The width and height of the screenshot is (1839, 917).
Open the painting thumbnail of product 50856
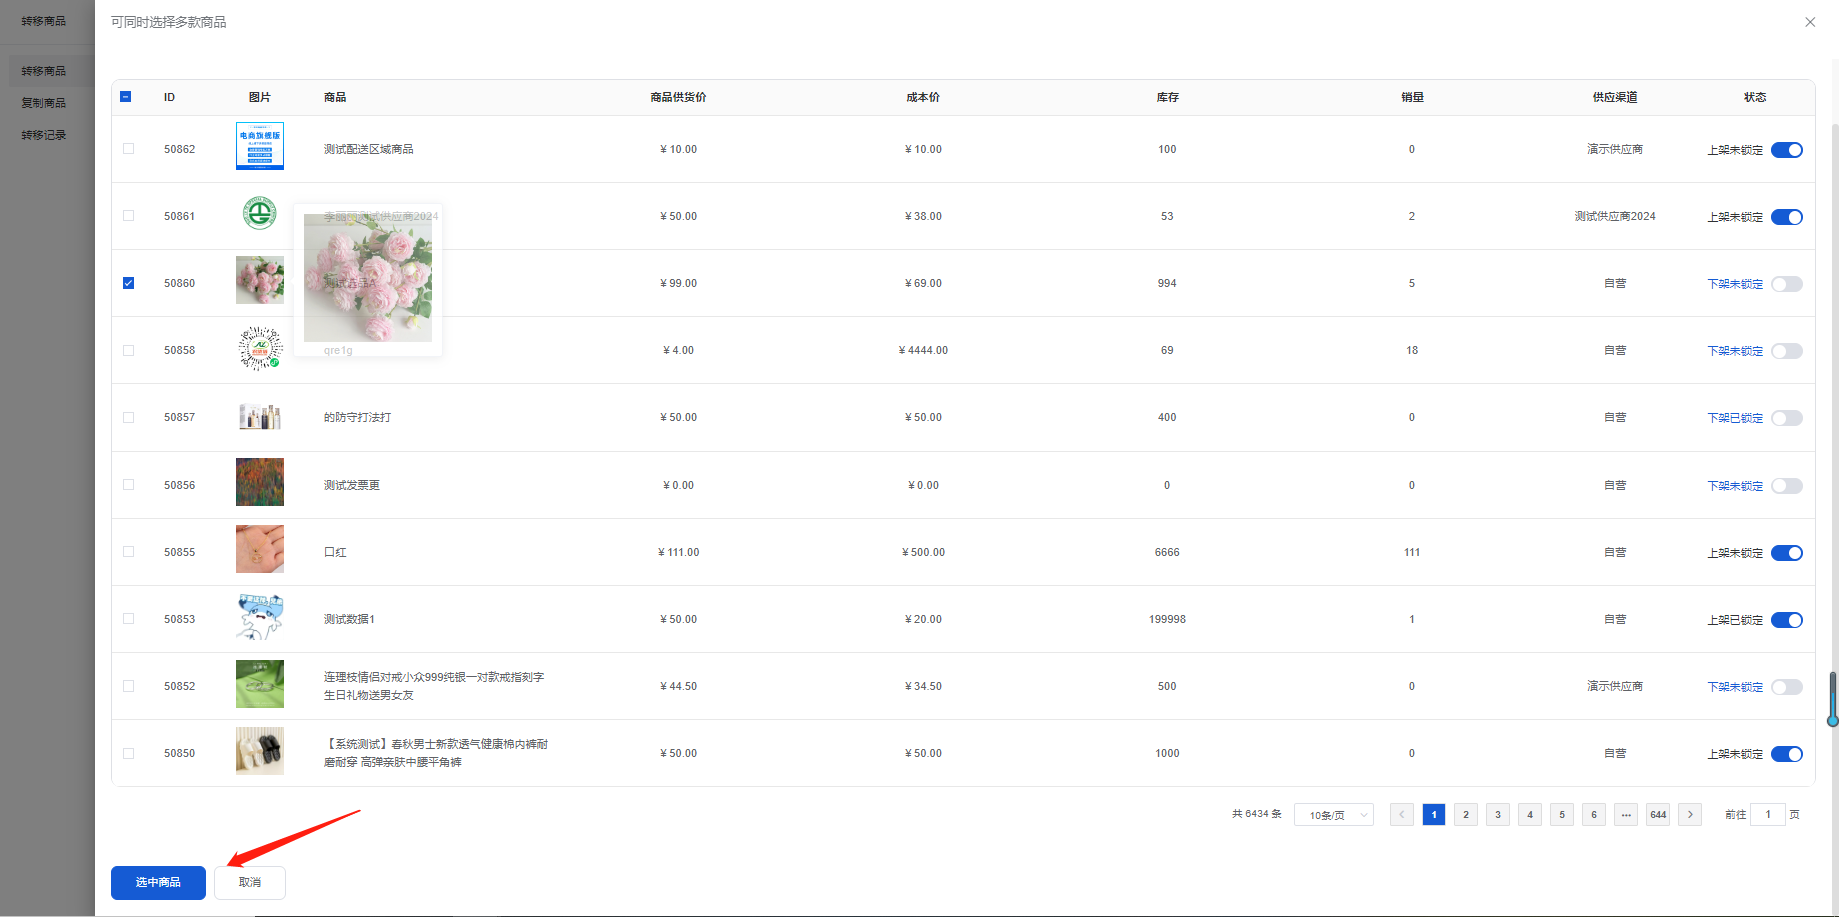coord(260,482)
